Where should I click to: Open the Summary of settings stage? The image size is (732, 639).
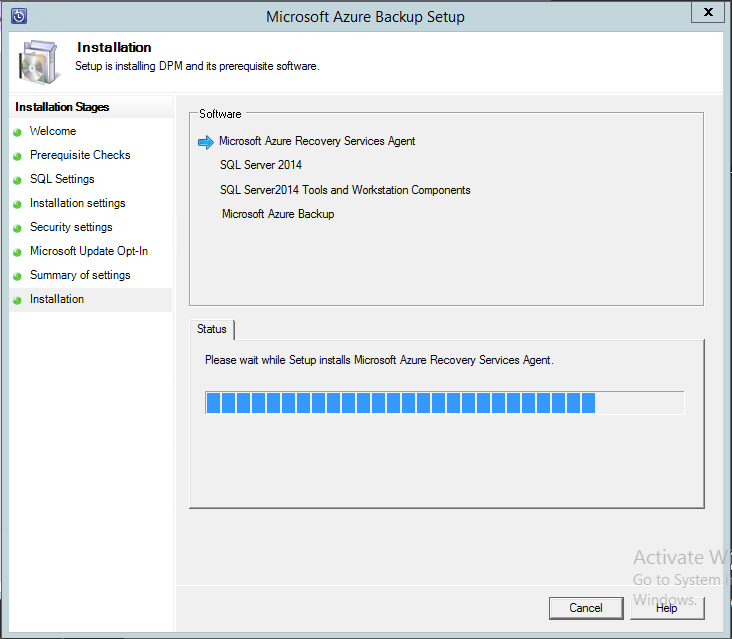pyautogui.click(x=80, y=275)
